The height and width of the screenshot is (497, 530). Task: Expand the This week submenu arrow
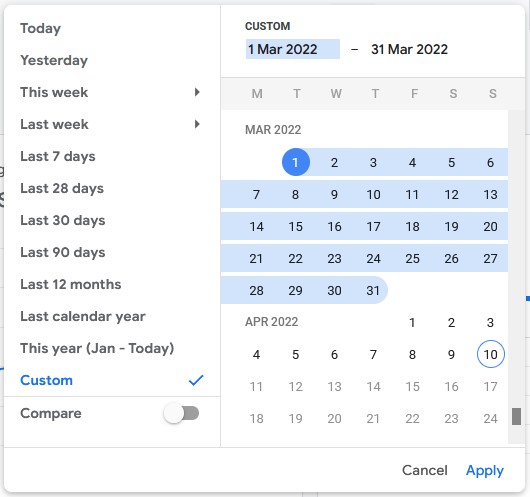197,92
